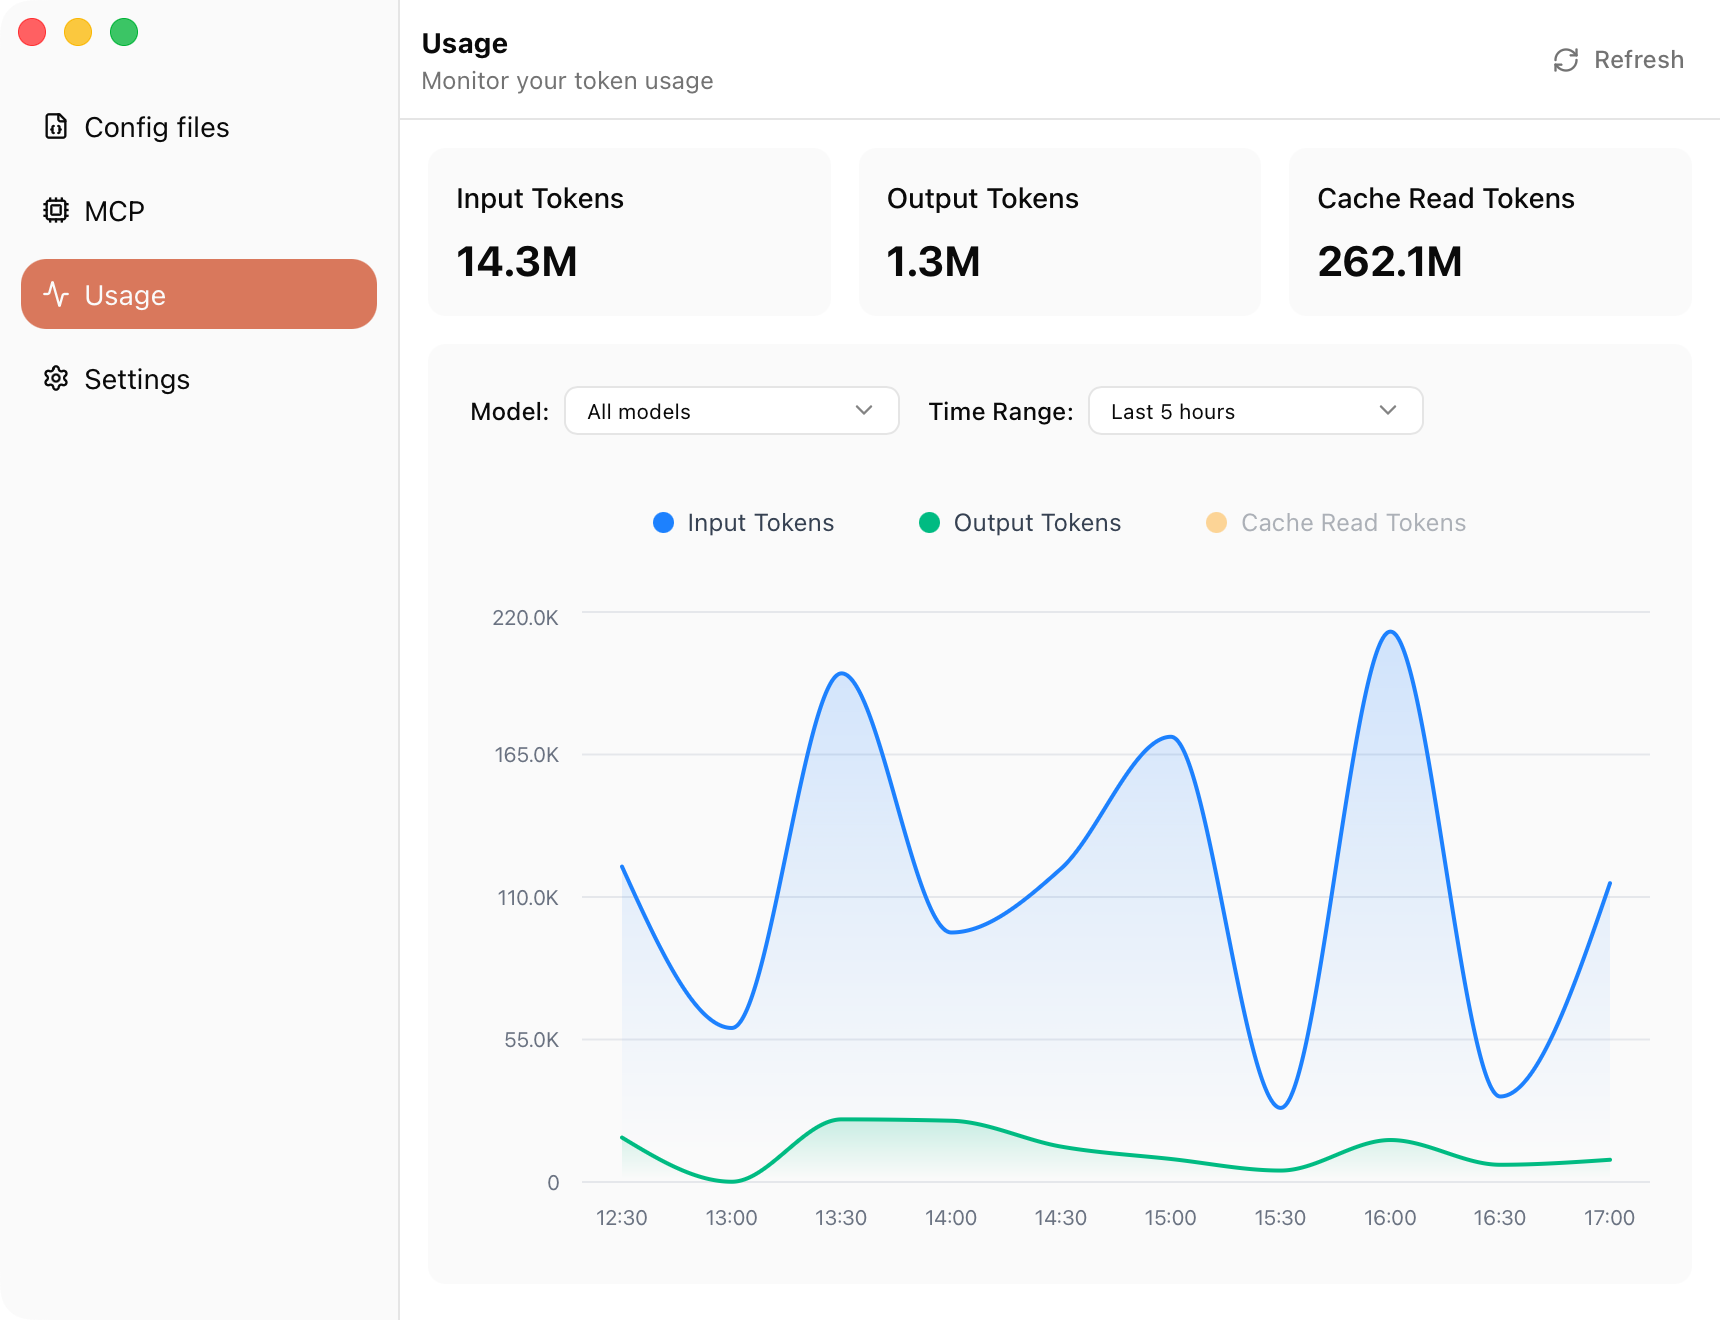1720x1320 pixels.
Task: Click the blue Input Tokens legend dot
Action: pyautogui.click(x=663, y=522)
